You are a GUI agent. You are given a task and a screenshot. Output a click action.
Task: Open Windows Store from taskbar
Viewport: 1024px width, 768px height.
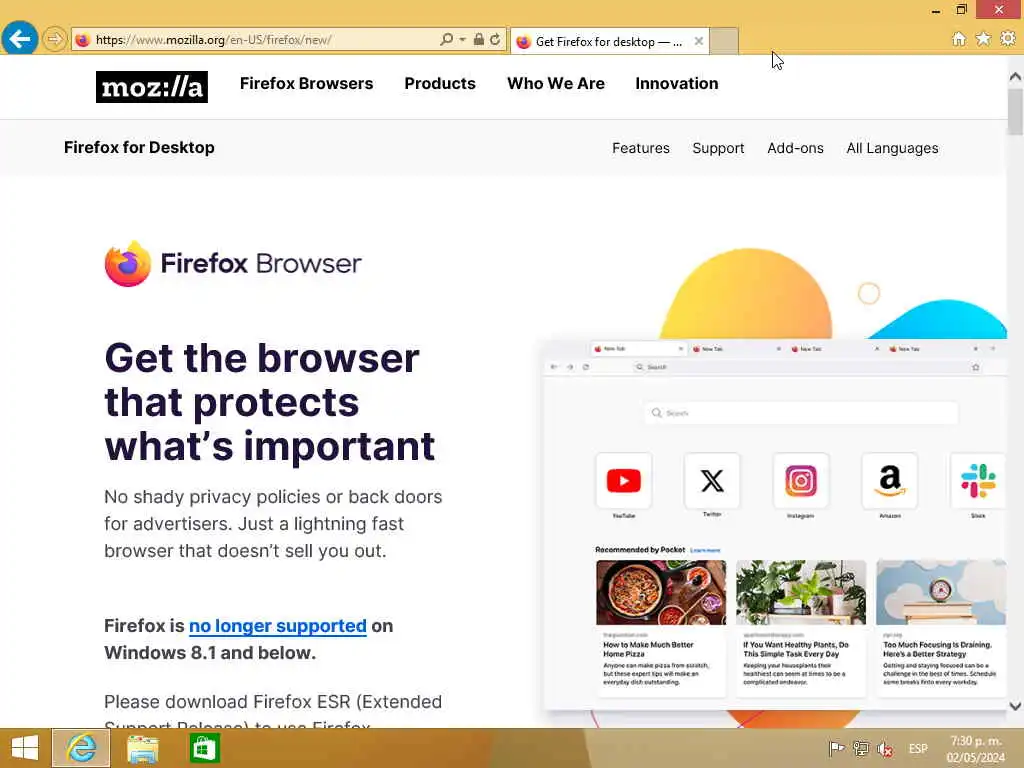(204, 748)
